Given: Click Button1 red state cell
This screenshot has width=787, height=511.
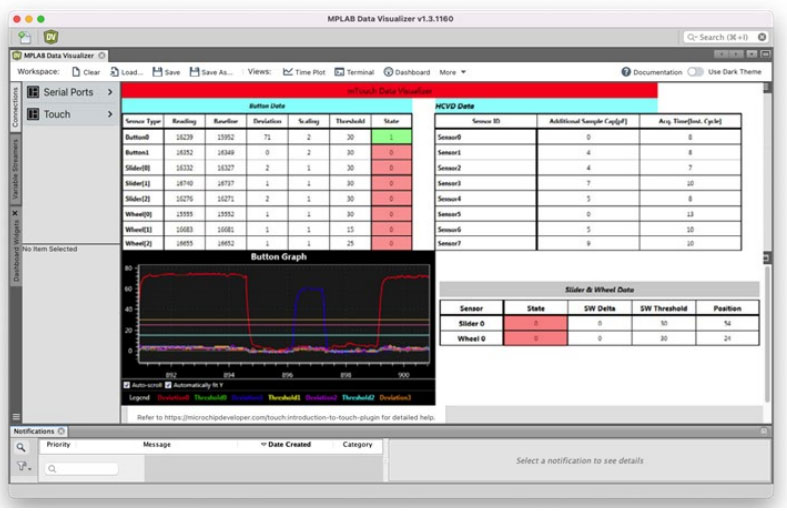Looking at the screenshot, I should [x=391, y=152].
